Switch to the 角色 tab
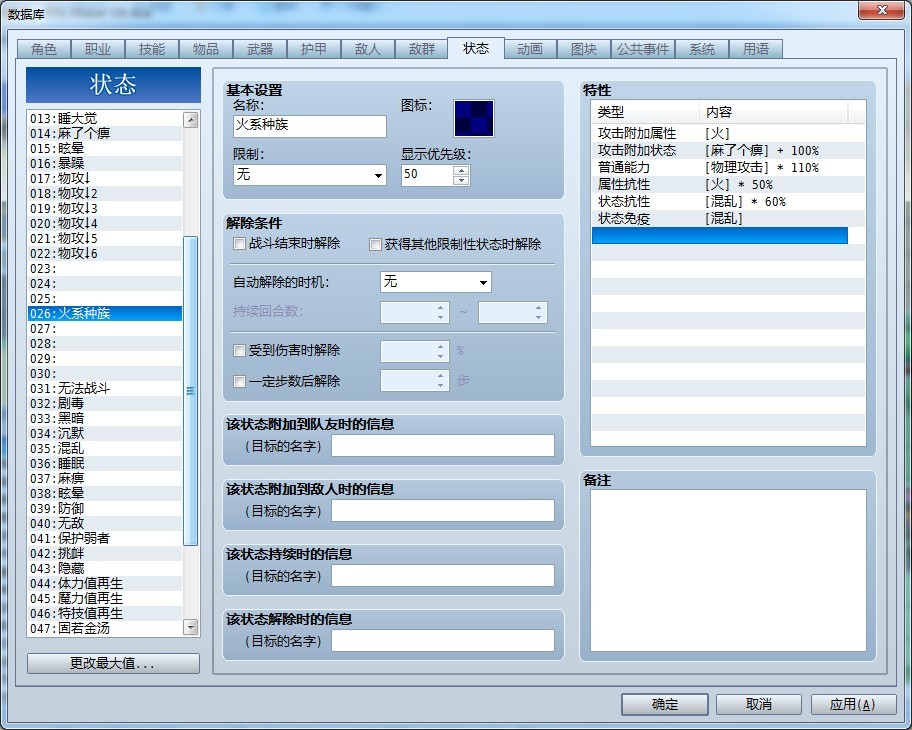Screen dimensions: 912x730 point(44,49)
